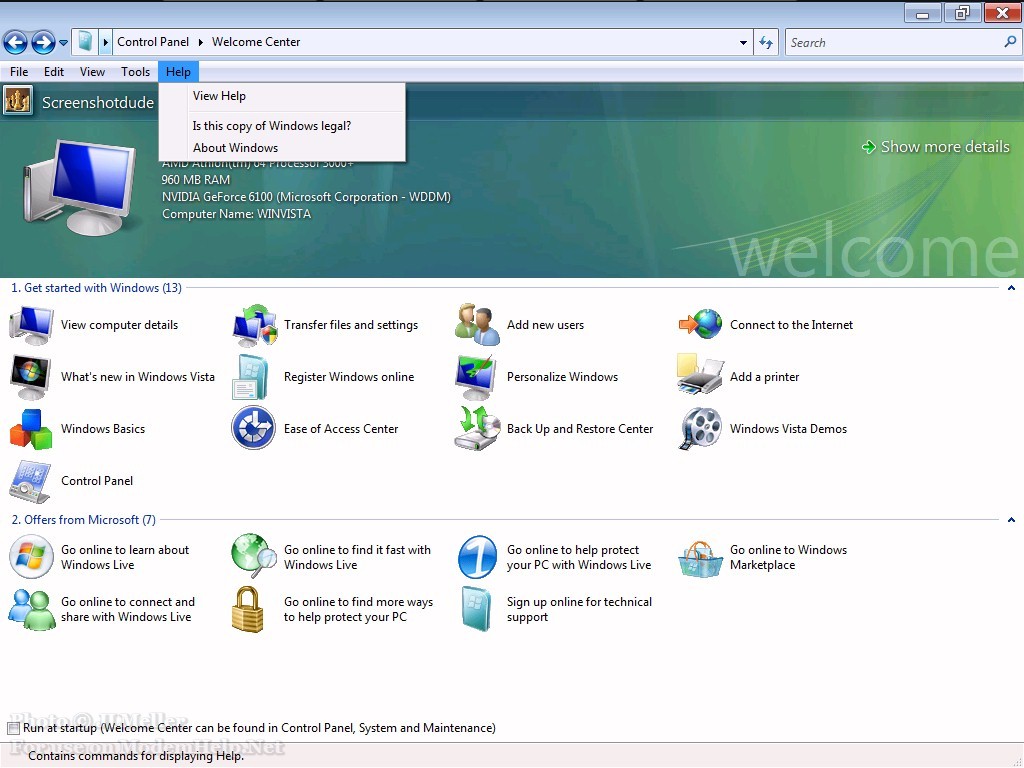Click the 2. Offers from Microsoft heading
Viewport: 1024px width, 768px height.
click(84, 520)
